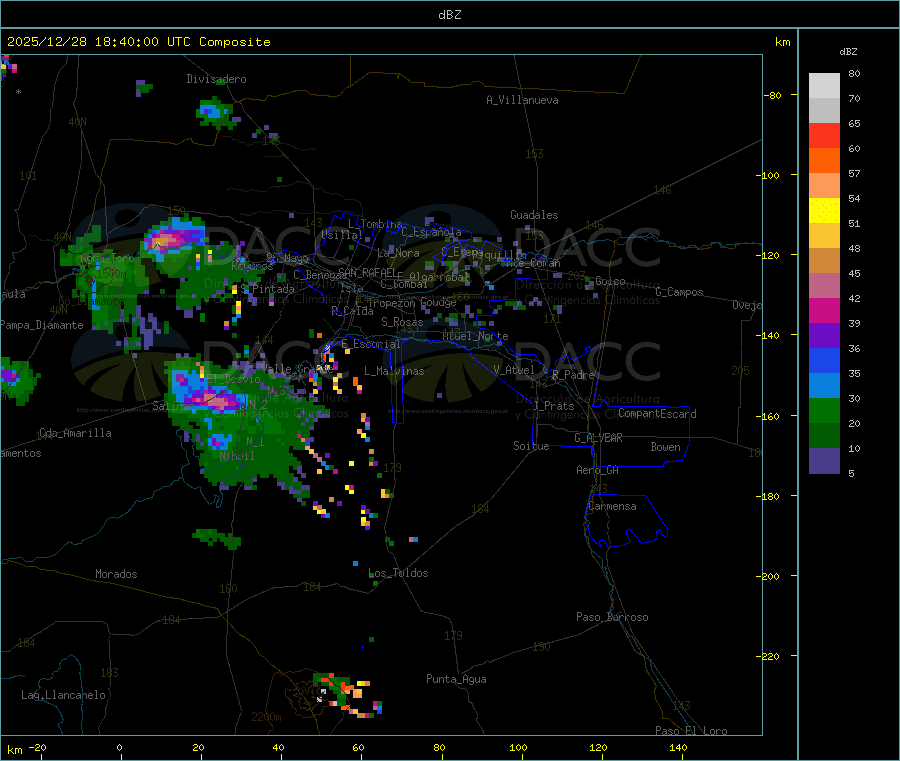Pick the yellow 51-54 dBZ legend color
This screenshot has width=900, height=761.
(824, 211)
